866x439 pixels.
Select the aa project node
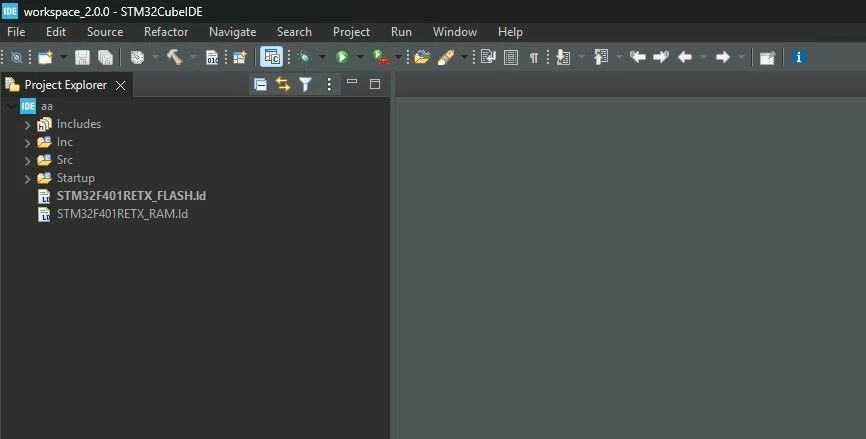tap(46, 106)
